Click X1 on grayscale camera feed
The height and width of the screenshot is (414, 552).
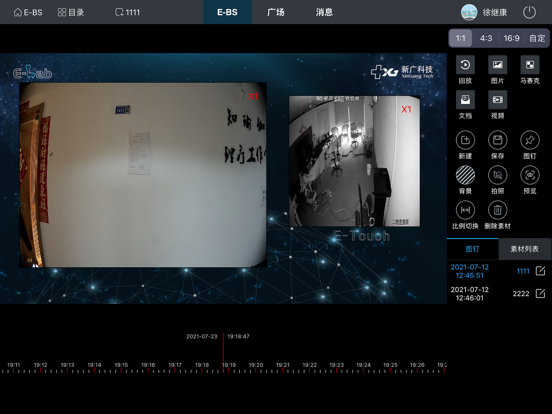pyautogui.click(x=406, y=109)
